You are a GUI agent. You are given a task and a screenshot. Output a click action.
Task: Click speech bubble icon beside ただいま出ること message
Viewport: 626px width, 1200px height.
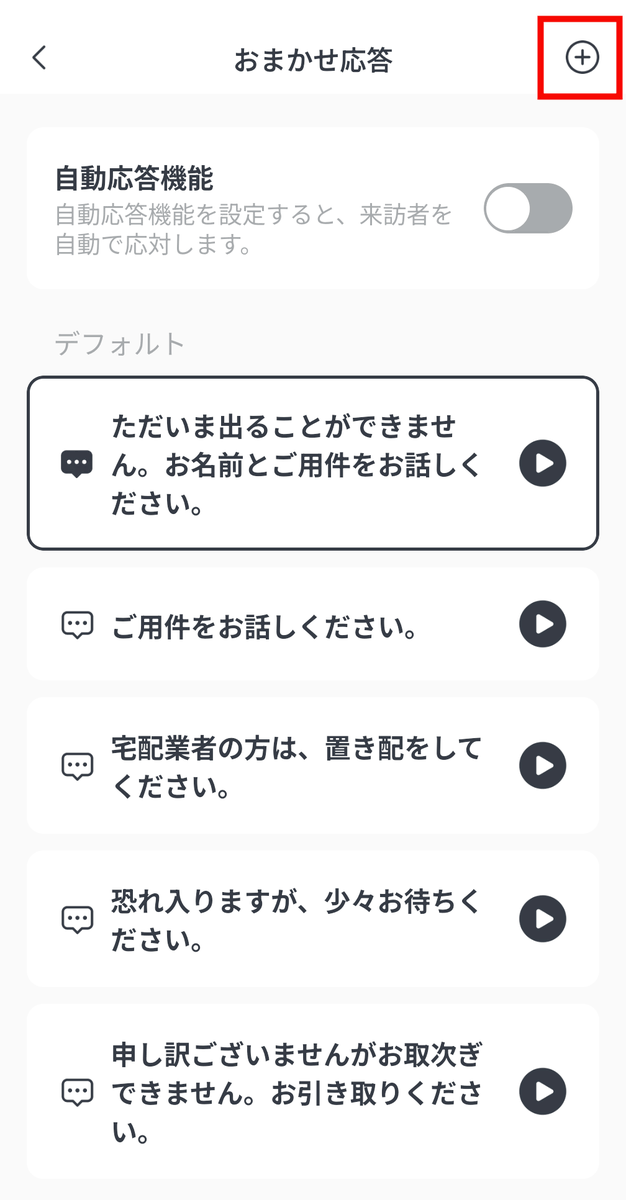(x=77, y=463)
